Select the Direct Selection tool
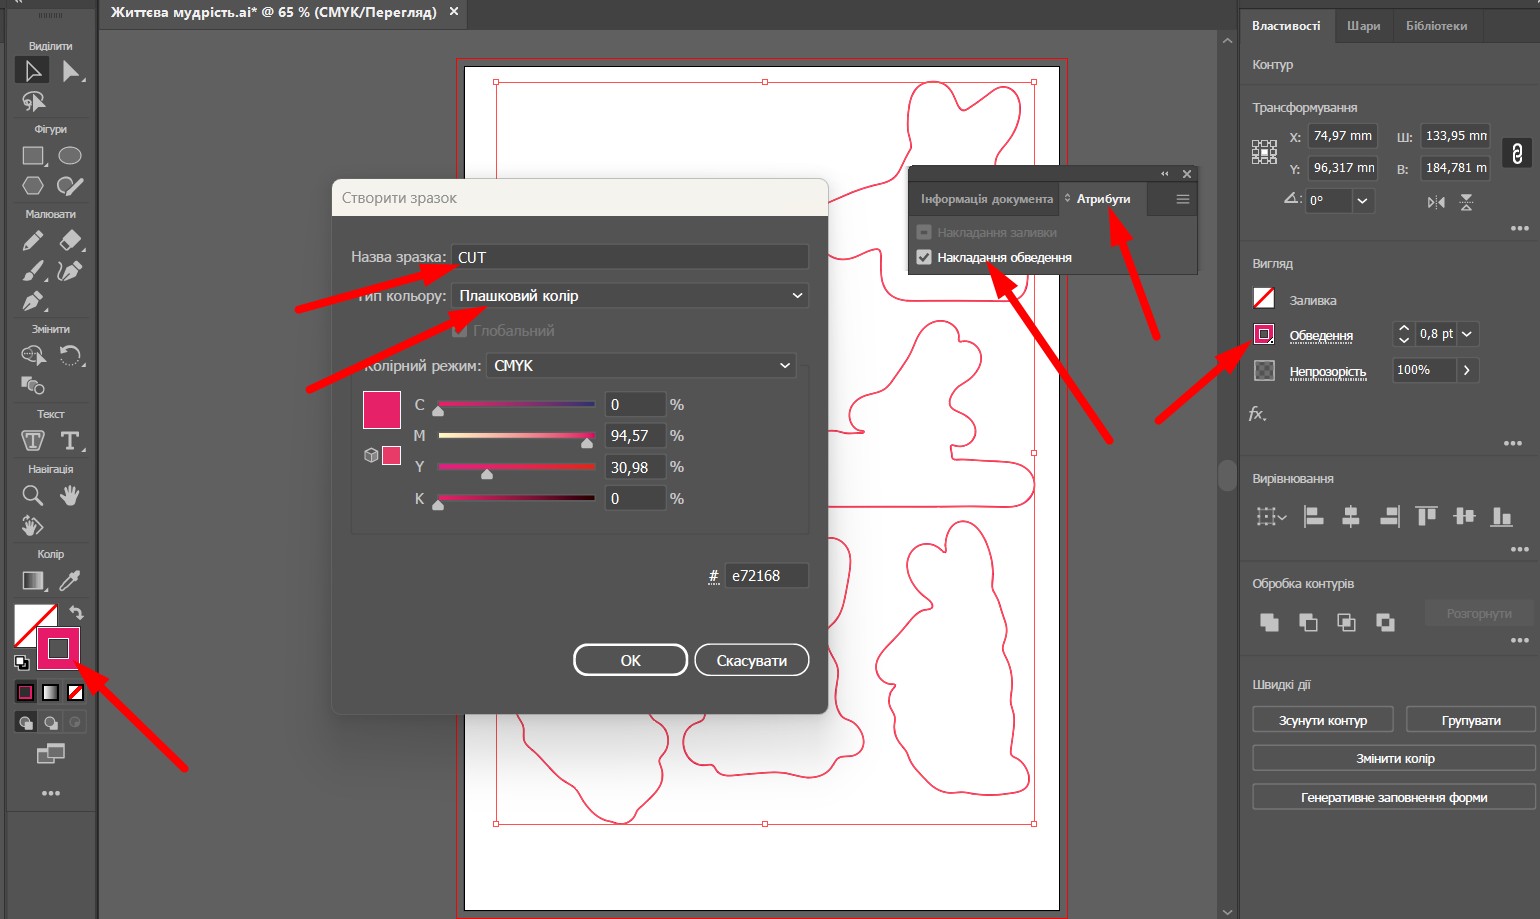 coord(70,71)
